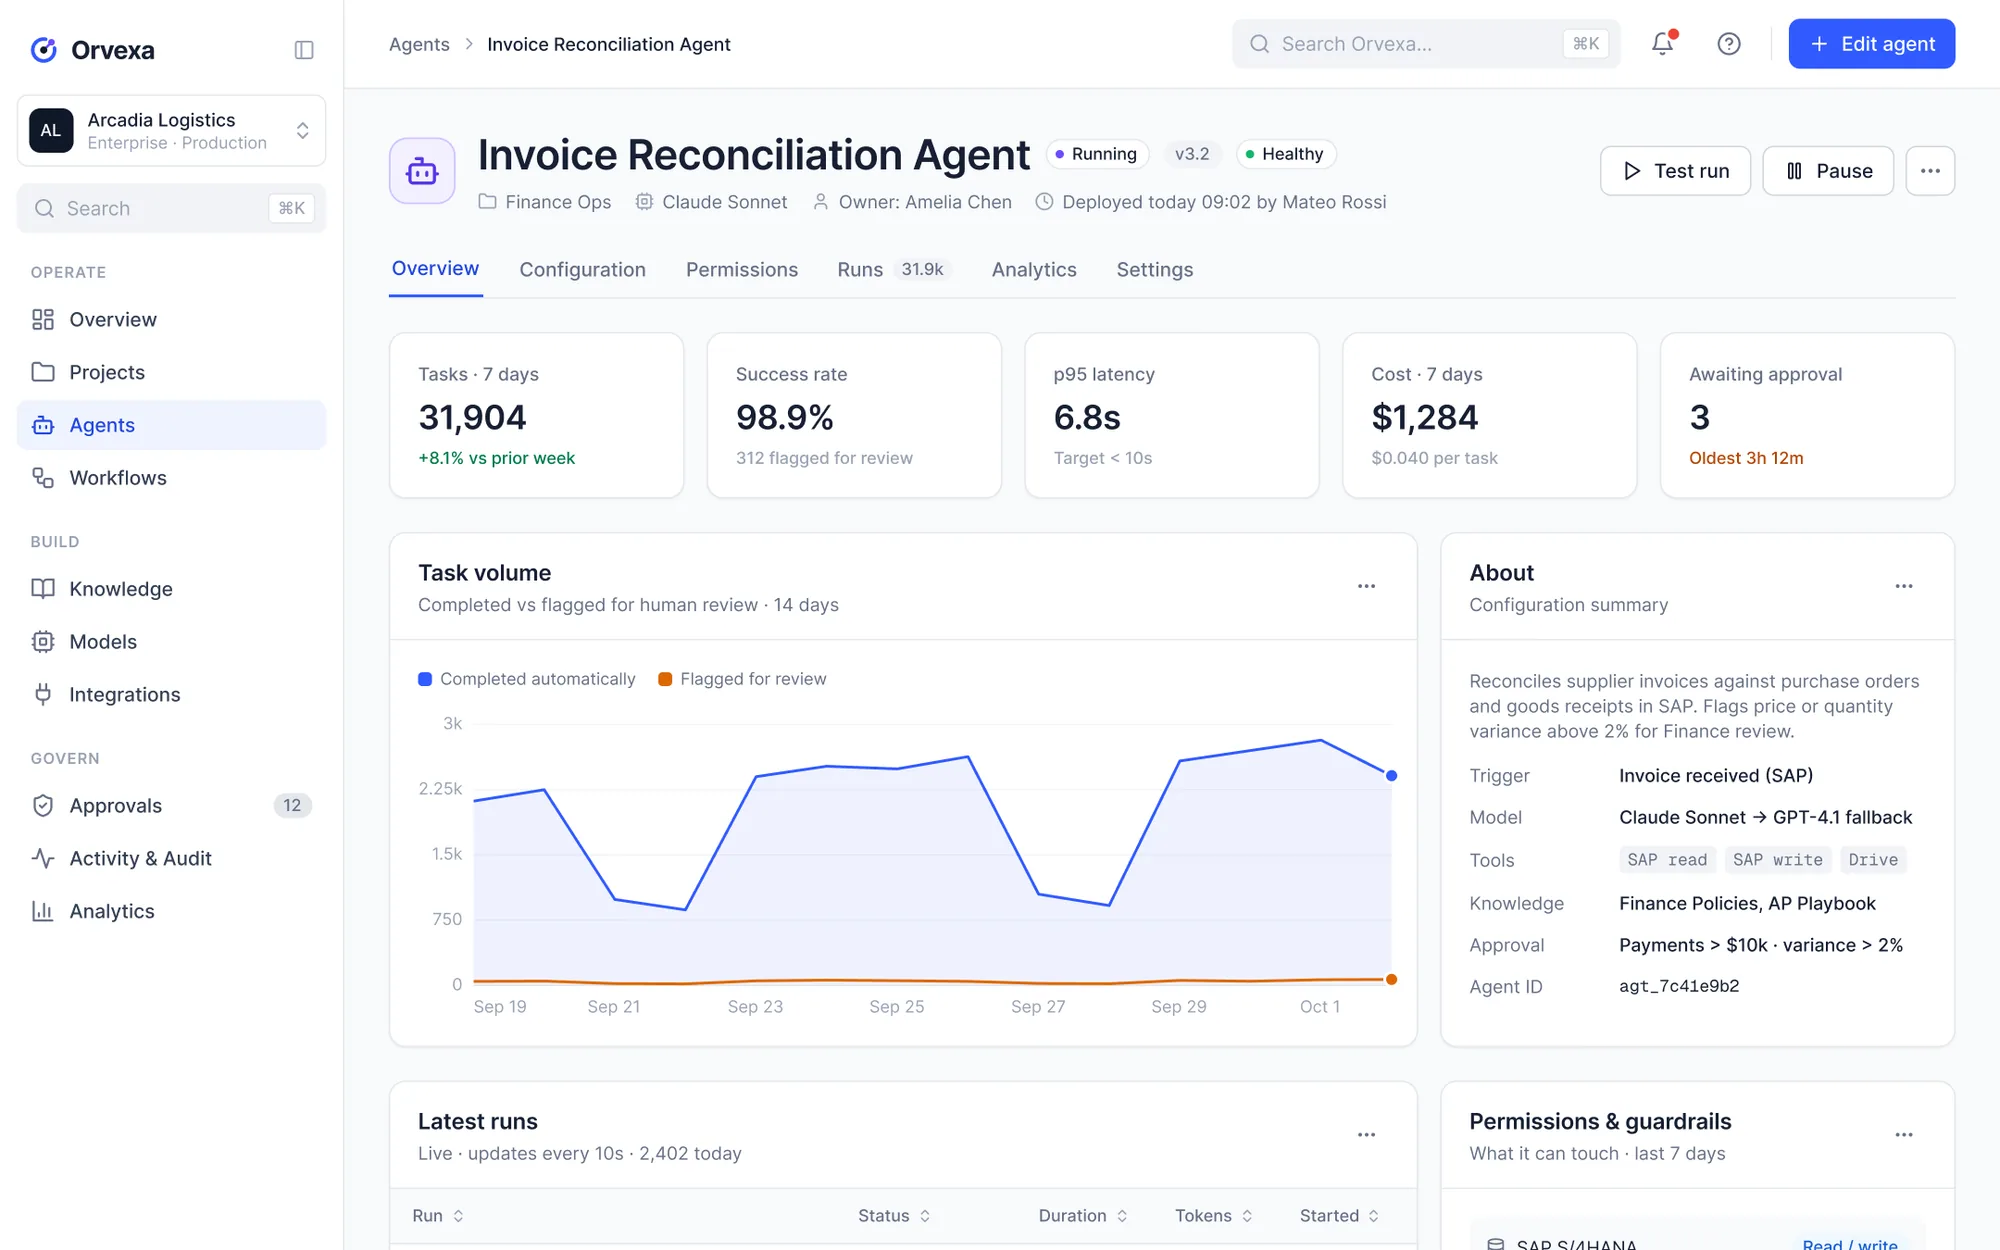Toggle the Flagged for review legend swatch
Screen dimensions: 2000x1250
(x=665, y=679)
